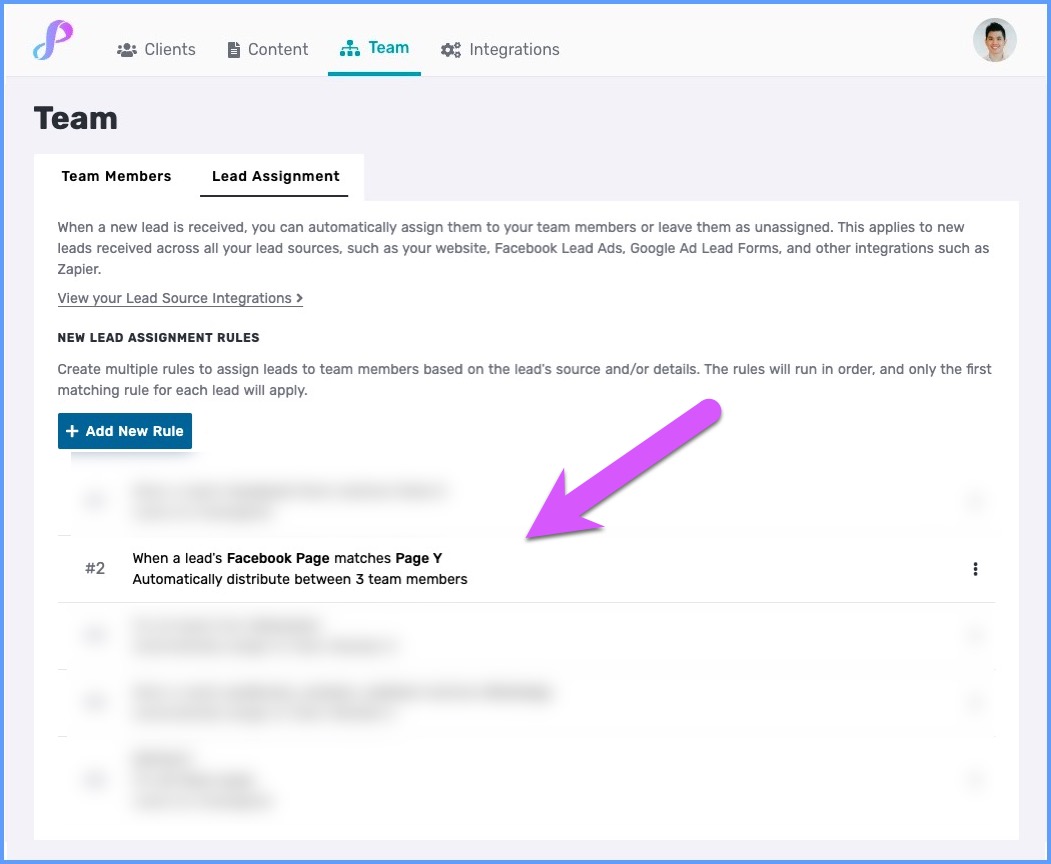Open the options menu for rule #2

click(975, 569)
